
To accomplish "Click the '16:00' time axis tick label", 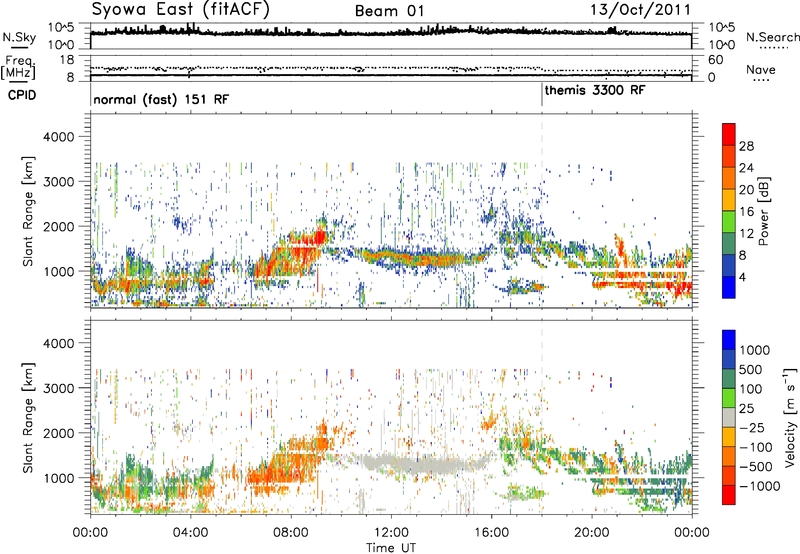I will [x=491, y=533].
